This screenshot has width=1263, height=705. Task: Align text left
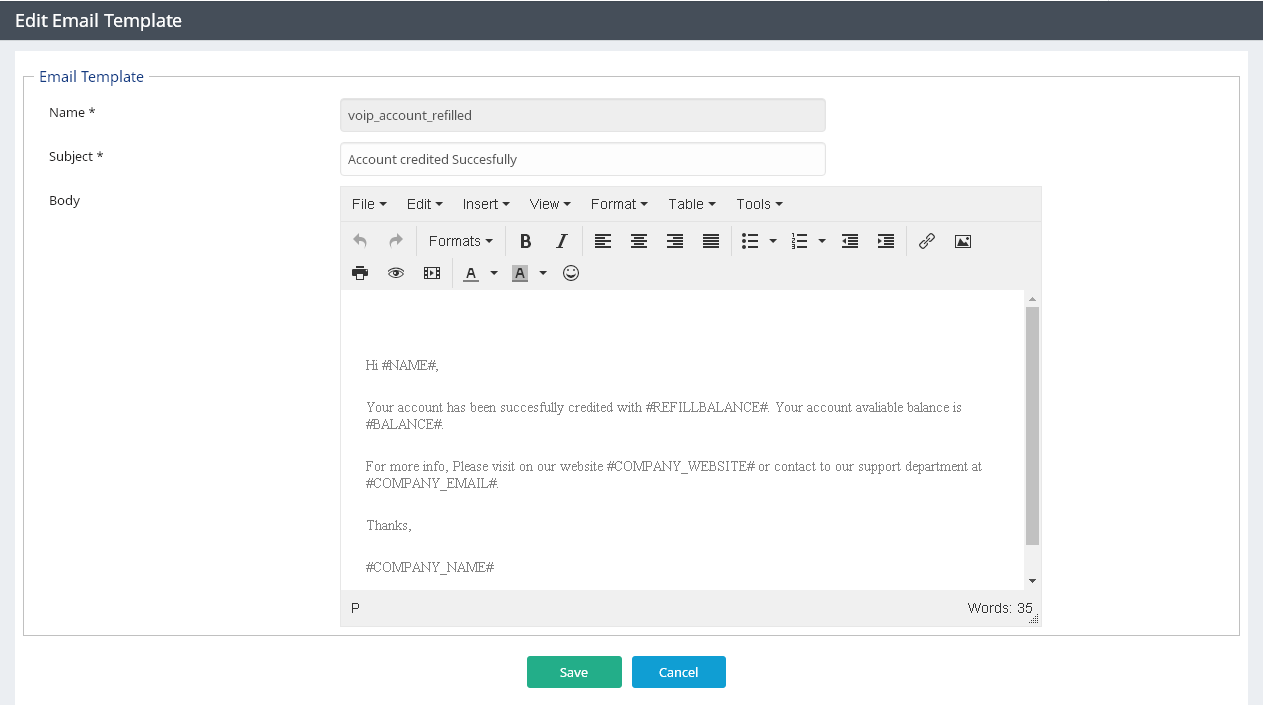(603, 241)
